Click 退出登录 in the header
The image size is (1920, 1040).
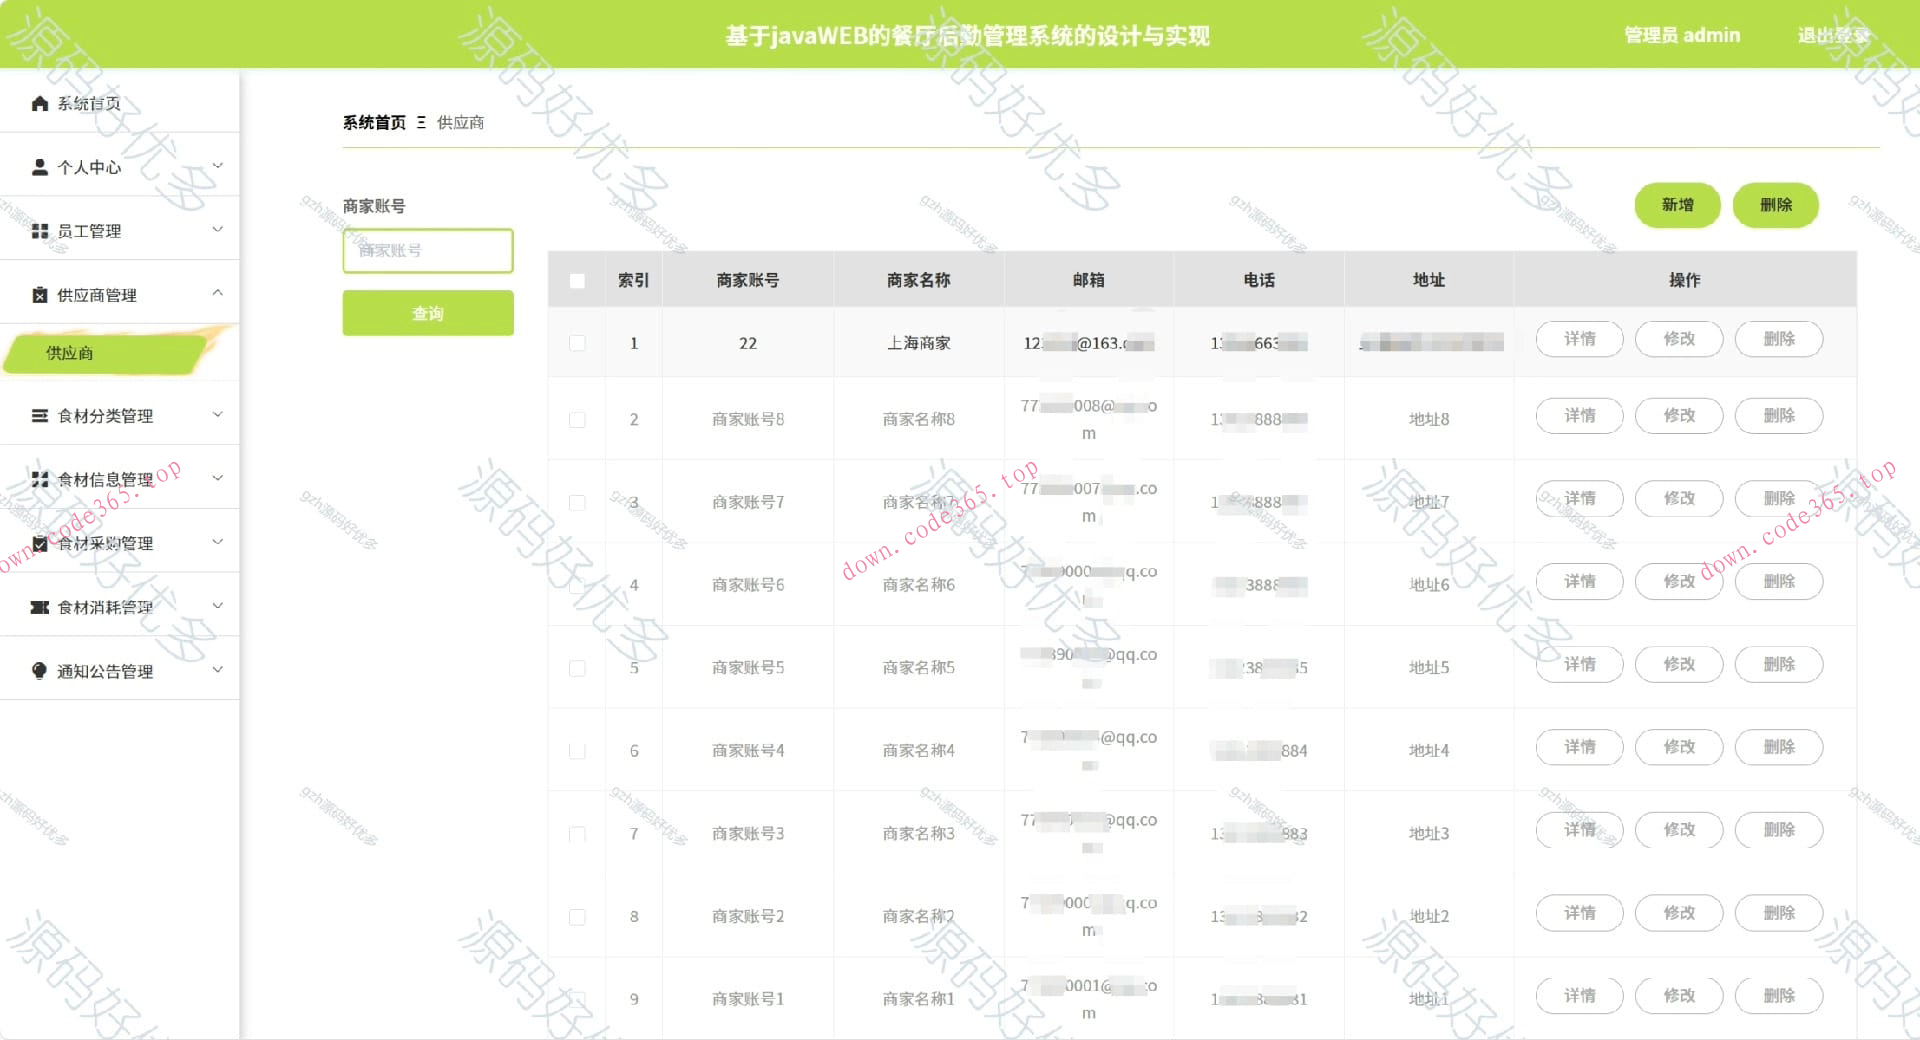coord(1832,36)
